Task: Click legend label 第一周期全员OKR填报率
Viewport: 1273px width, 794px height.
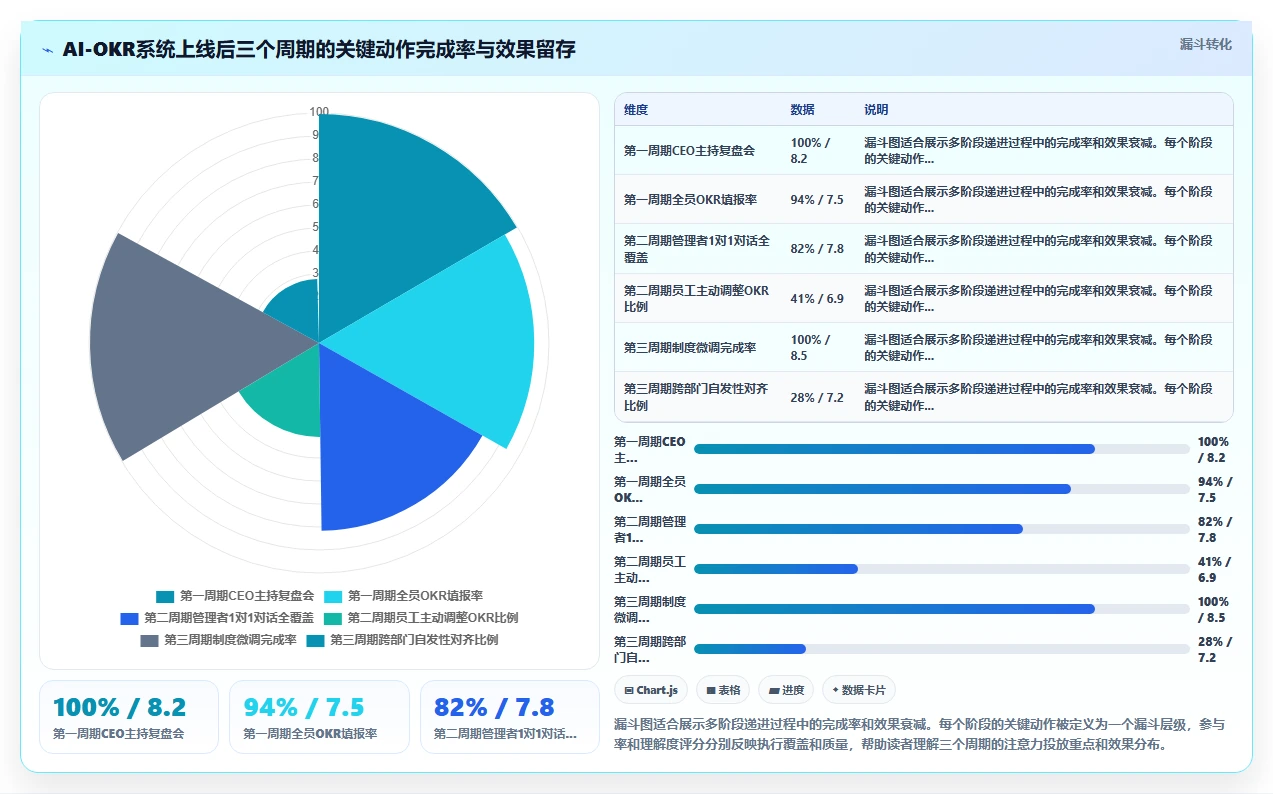Action: click(x=416, y=596)
